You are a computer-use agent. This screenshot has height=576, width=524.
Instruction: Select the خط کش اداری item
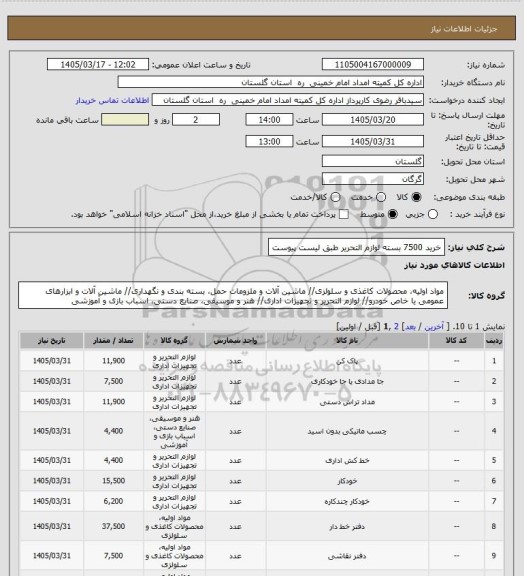[x=347, y=461]
